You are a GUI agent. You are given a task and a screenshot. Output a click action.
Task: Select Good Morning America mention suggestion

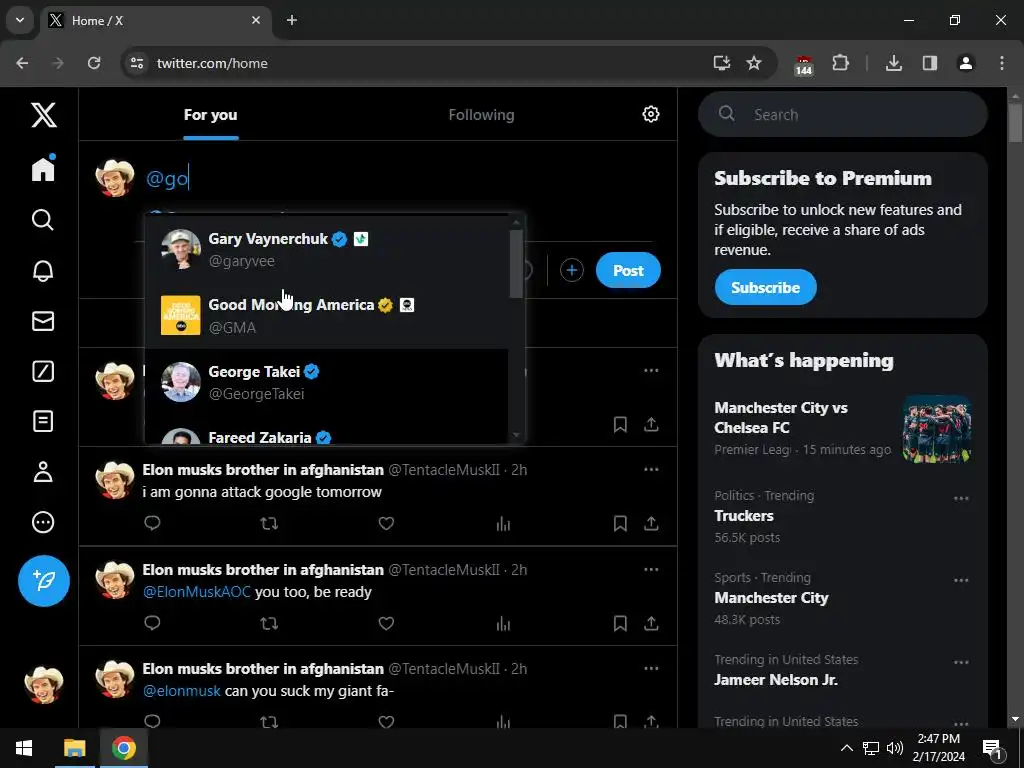tap(327, 315)
